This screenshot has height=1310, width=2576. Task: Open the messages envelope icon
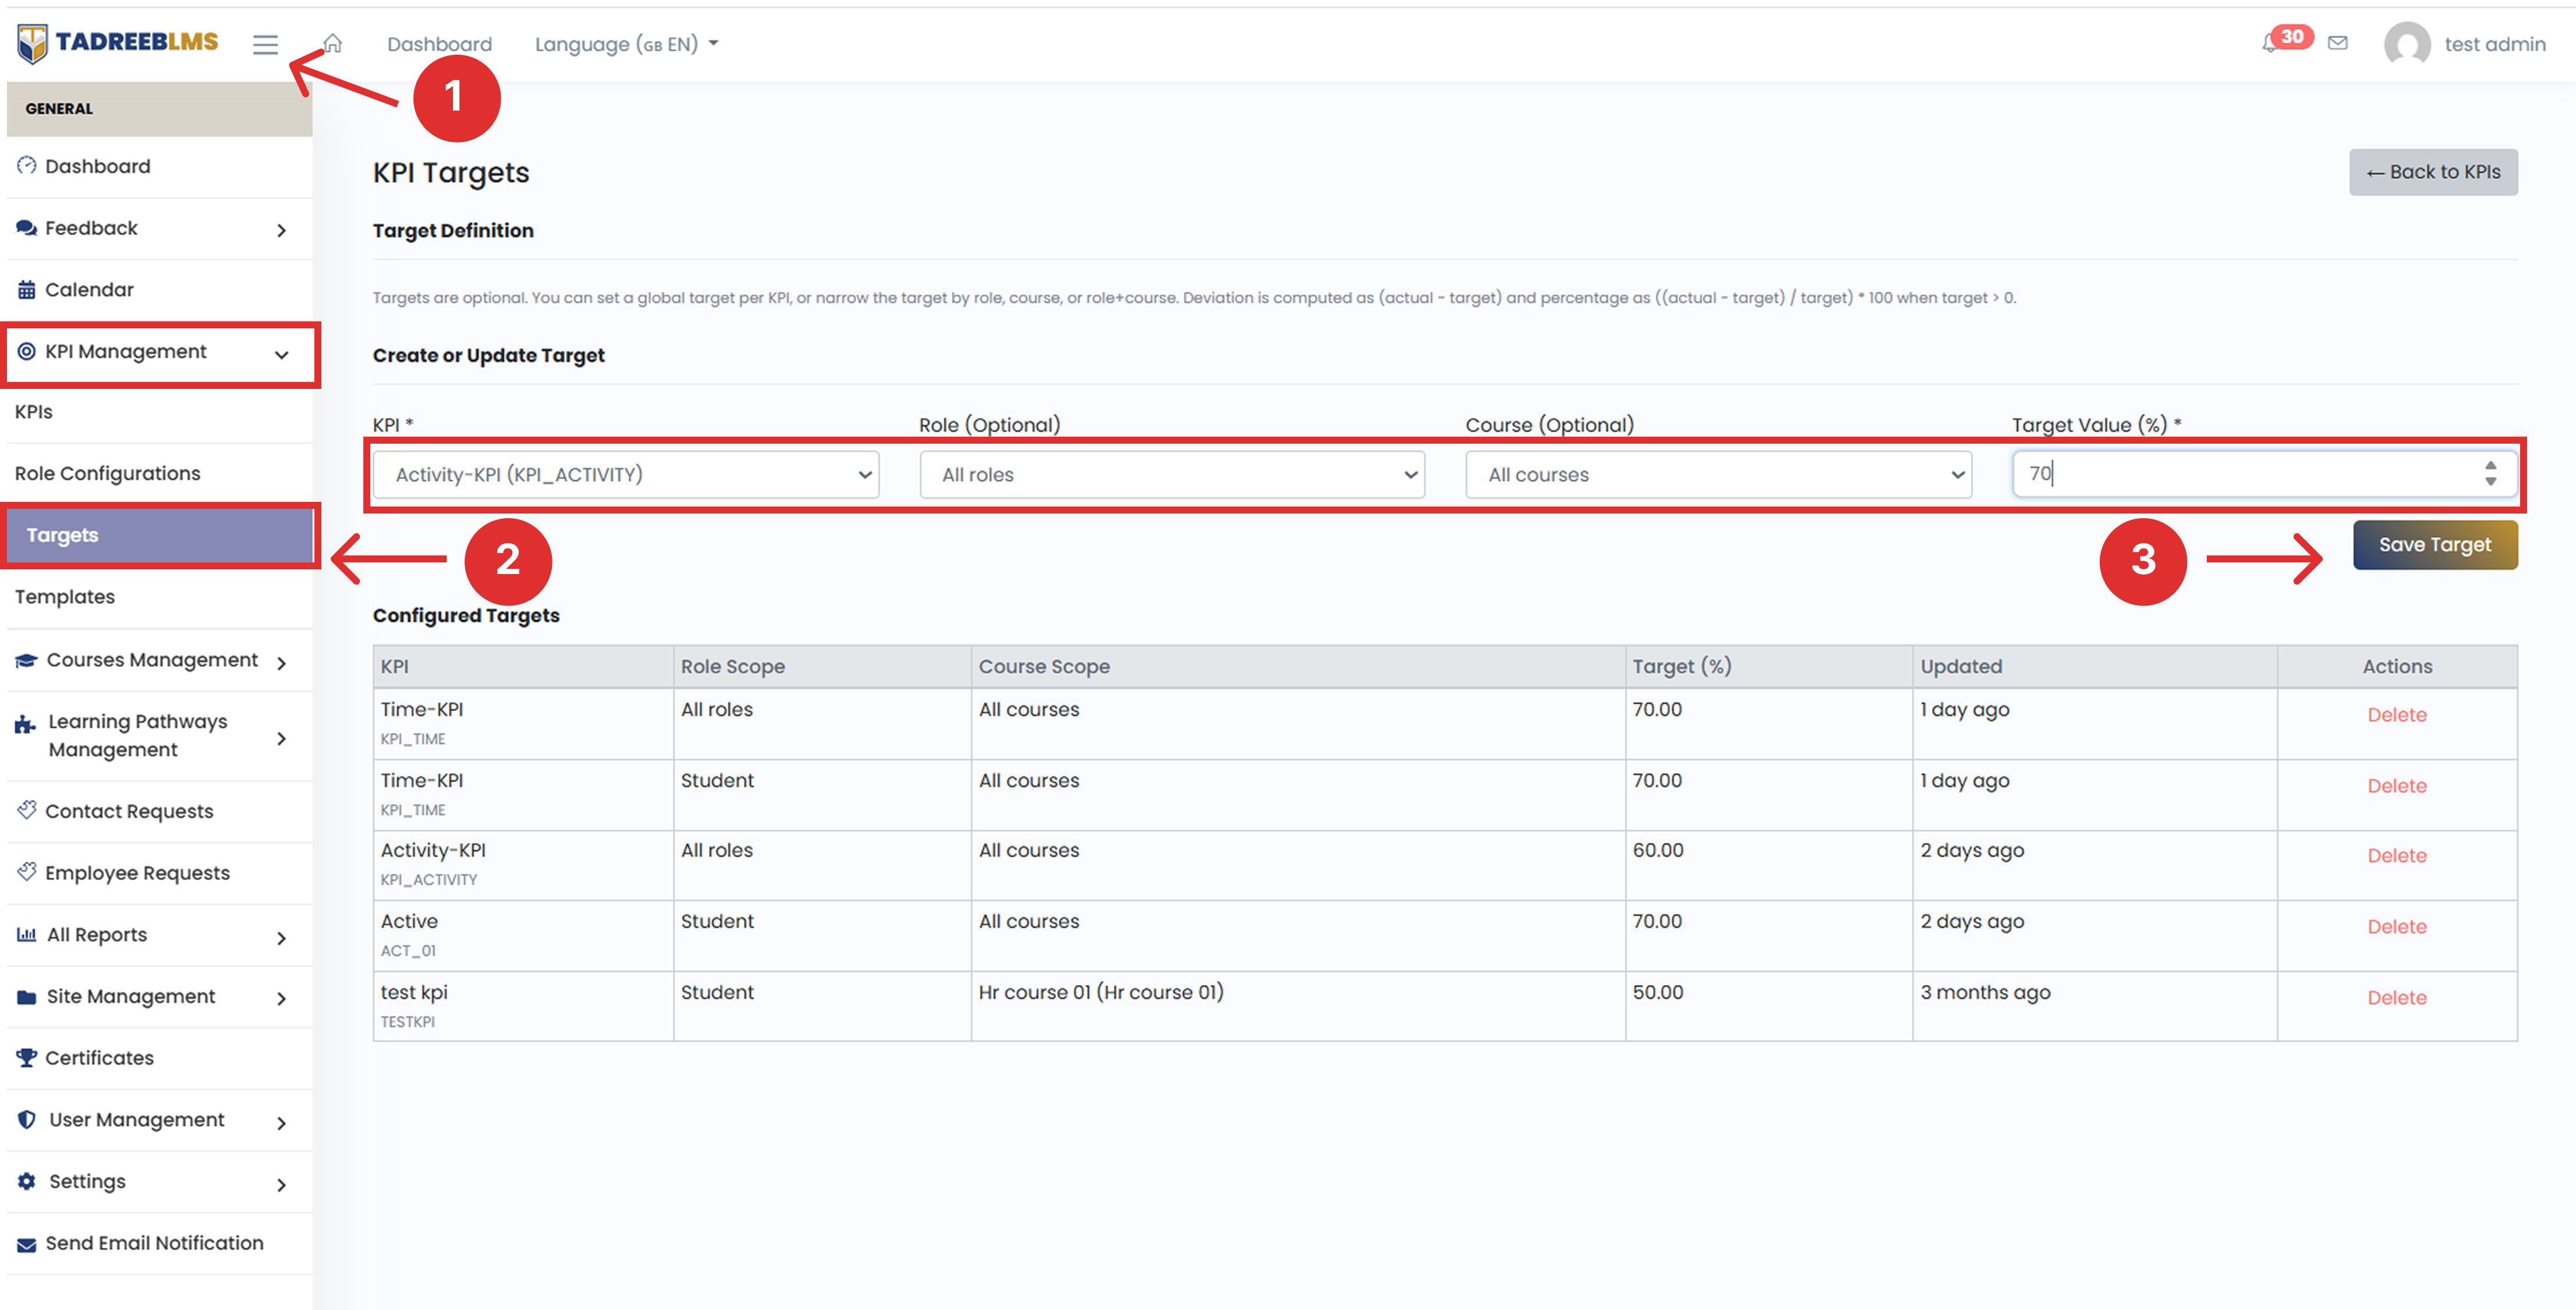[2338, 43]
